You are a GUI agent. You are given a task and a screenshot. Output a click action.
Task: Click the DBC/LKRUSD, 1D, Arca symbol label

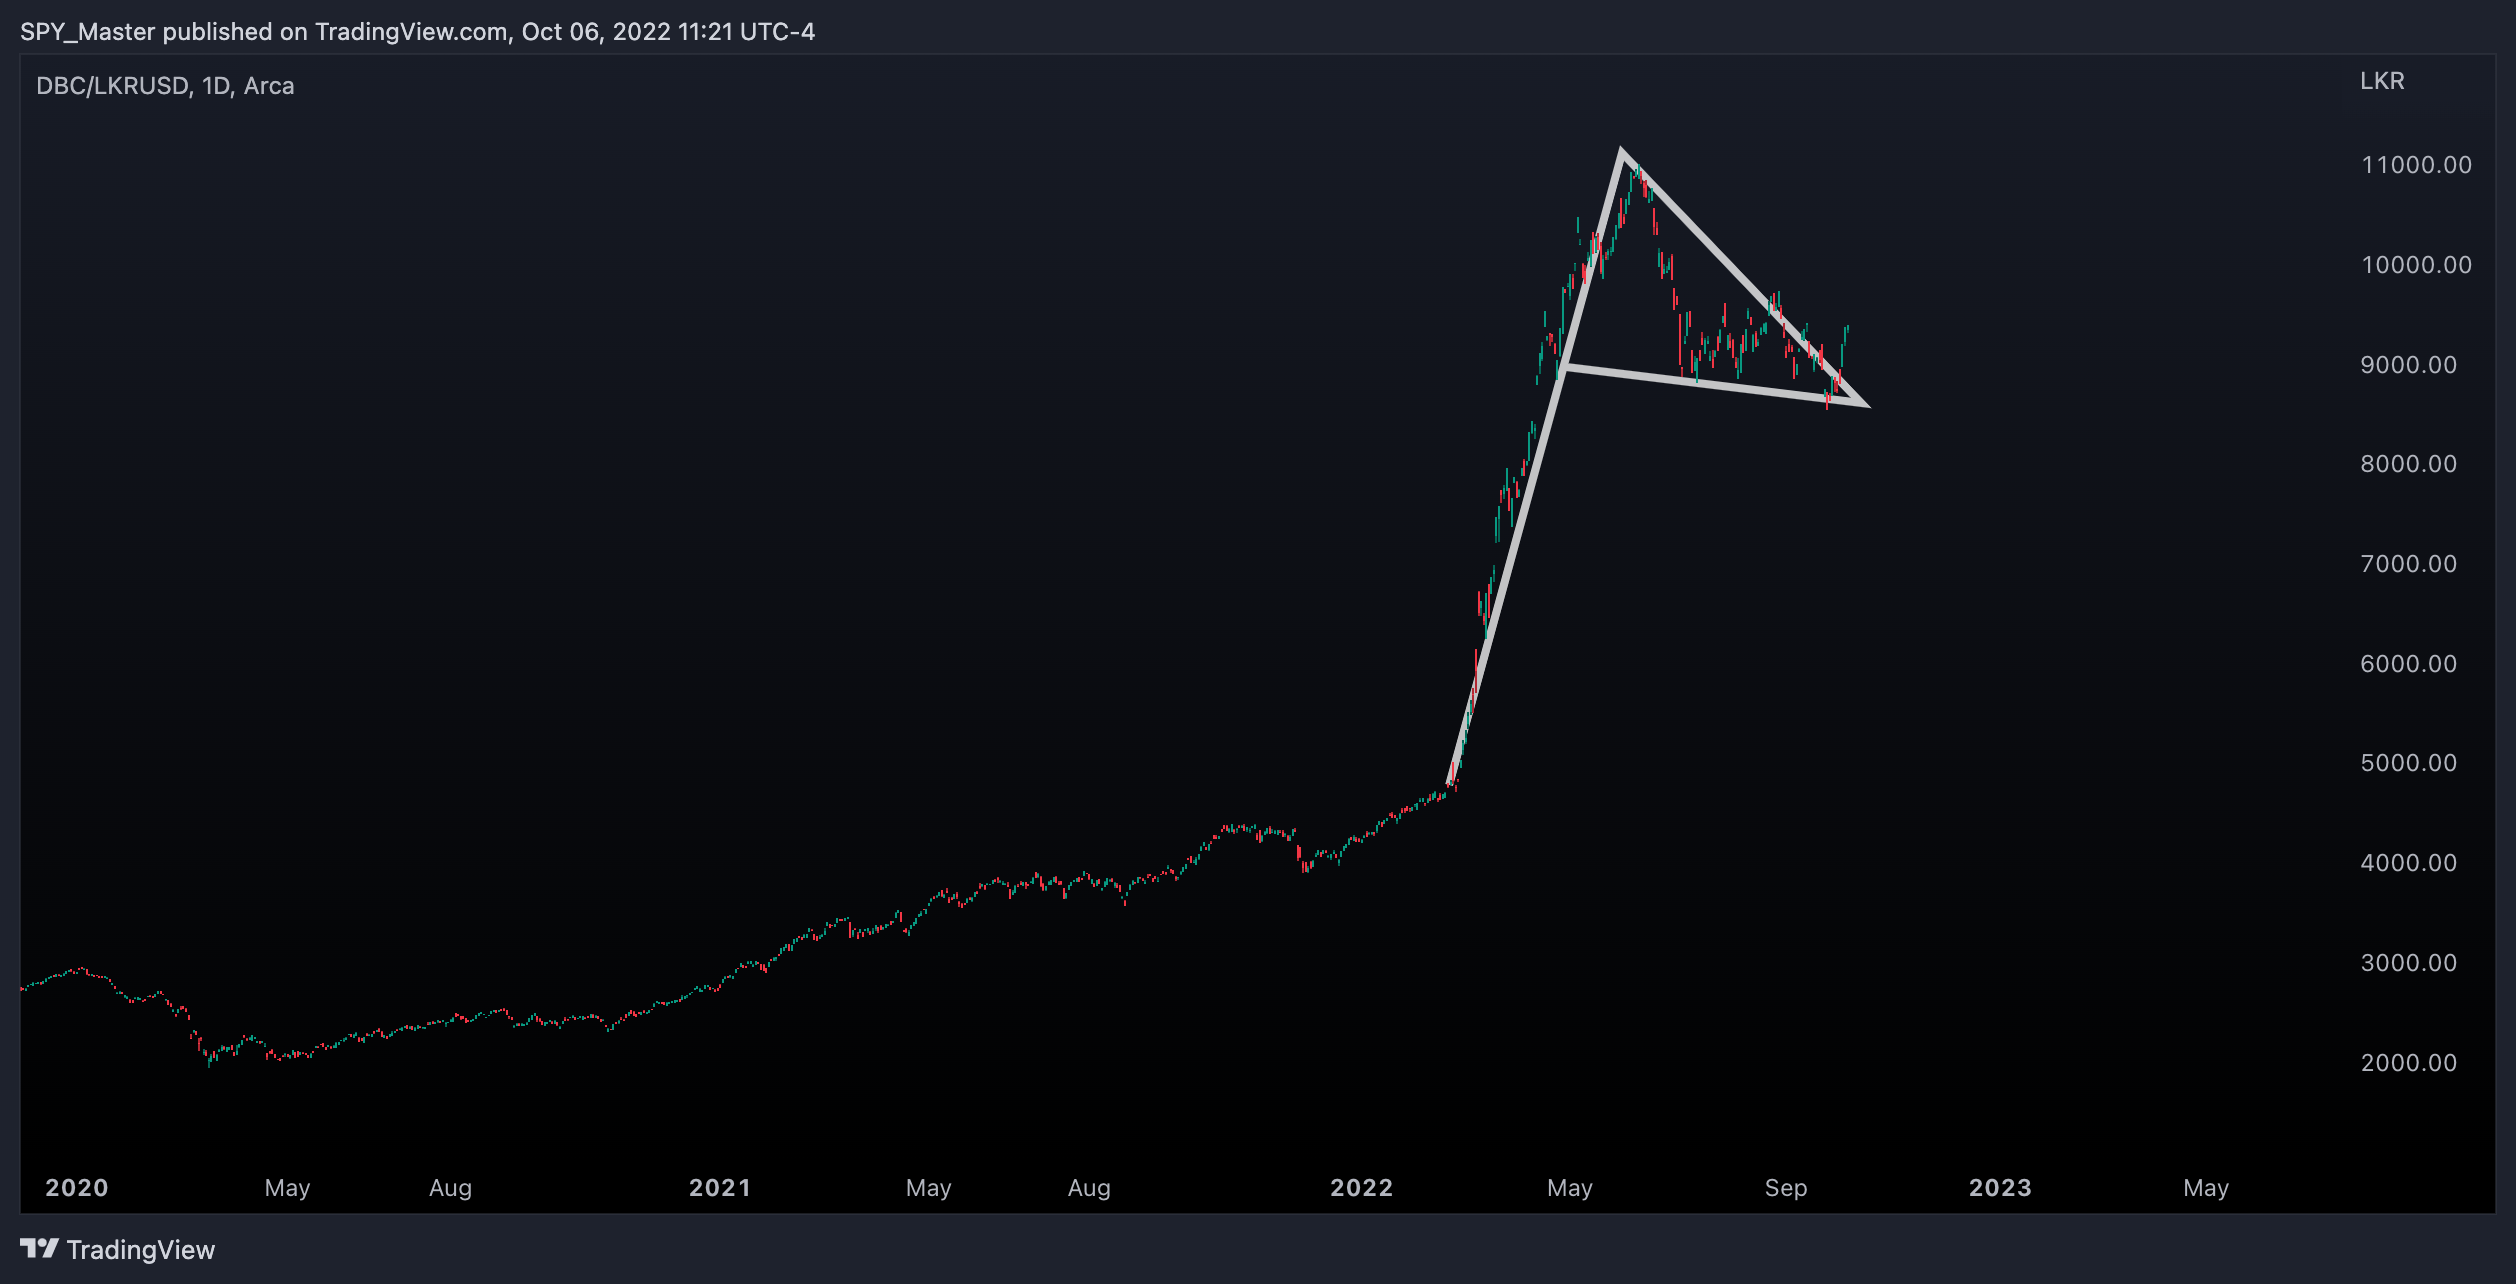coord(165,86)
